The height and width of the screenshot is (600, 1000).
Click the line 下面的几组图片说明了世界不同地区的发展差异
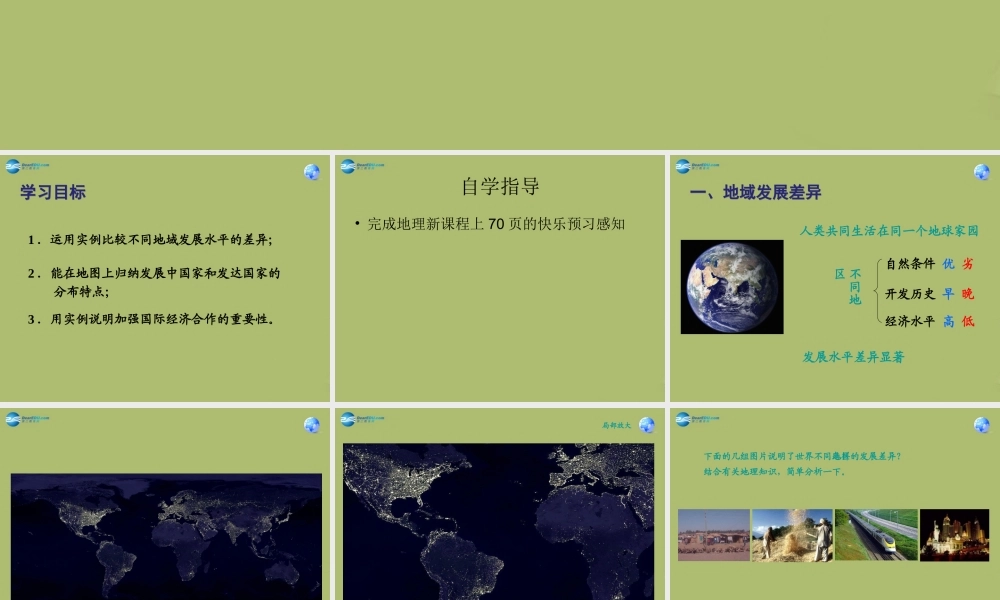802,457
